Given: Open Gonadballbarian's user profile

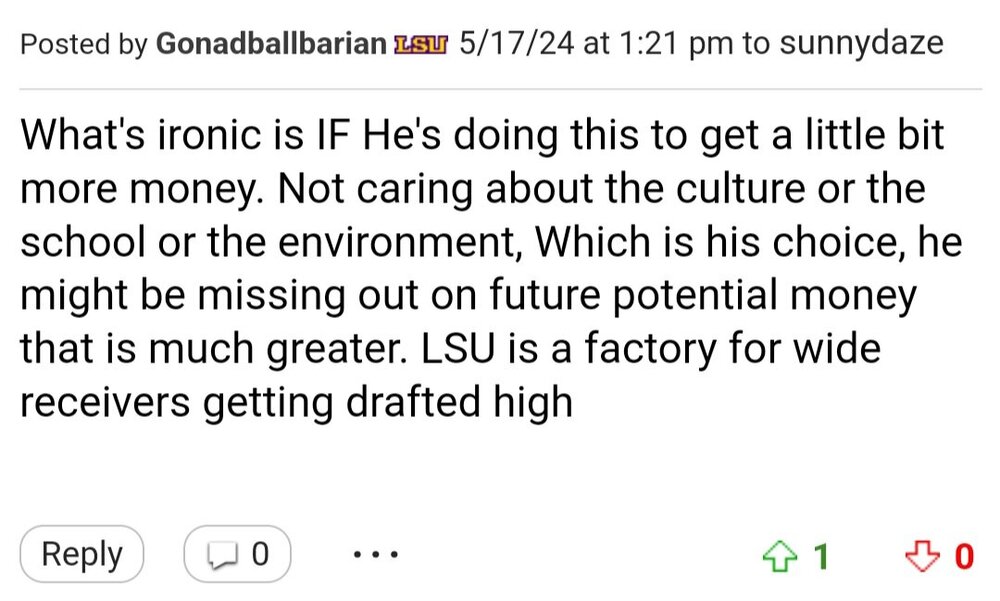Looking at the screenshot, I should (271, 44).
